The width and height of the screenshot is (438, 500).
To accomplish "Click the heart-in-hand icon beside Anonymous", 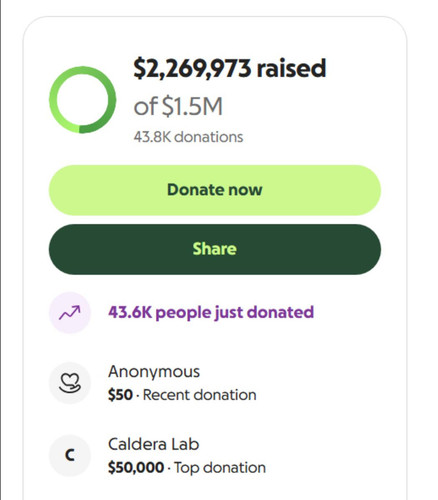I will point(70,383).
